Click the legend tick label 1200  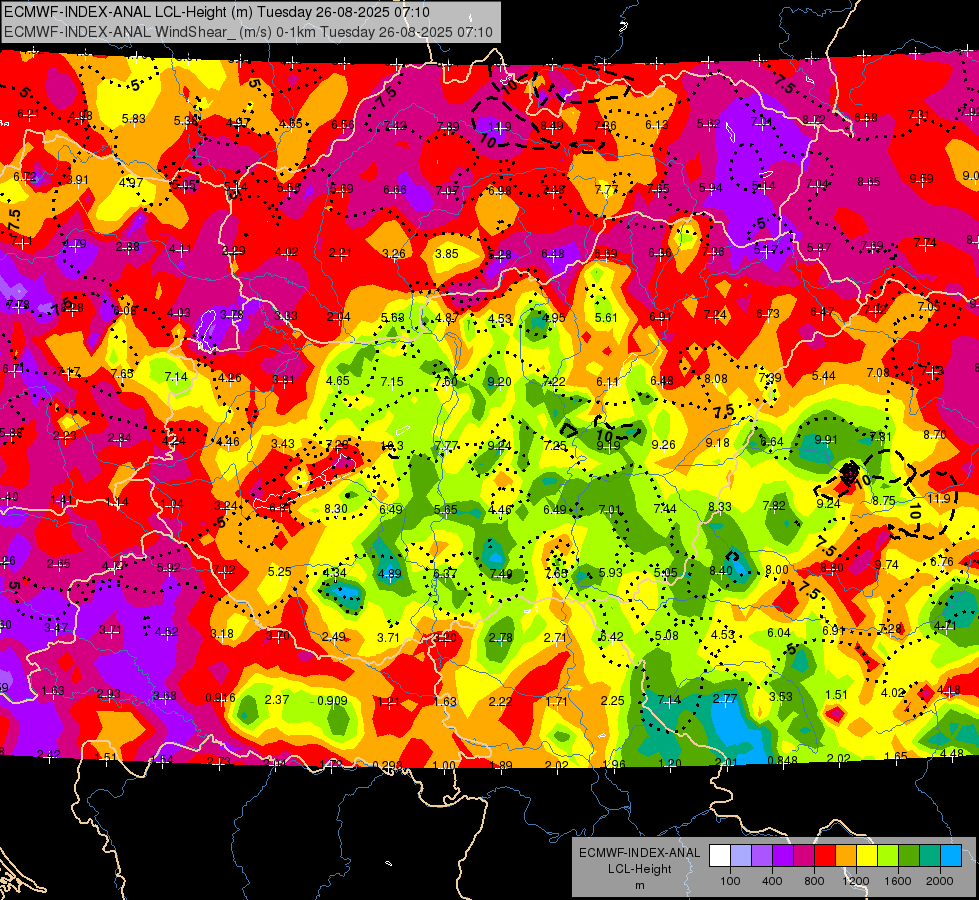(855, 881)
